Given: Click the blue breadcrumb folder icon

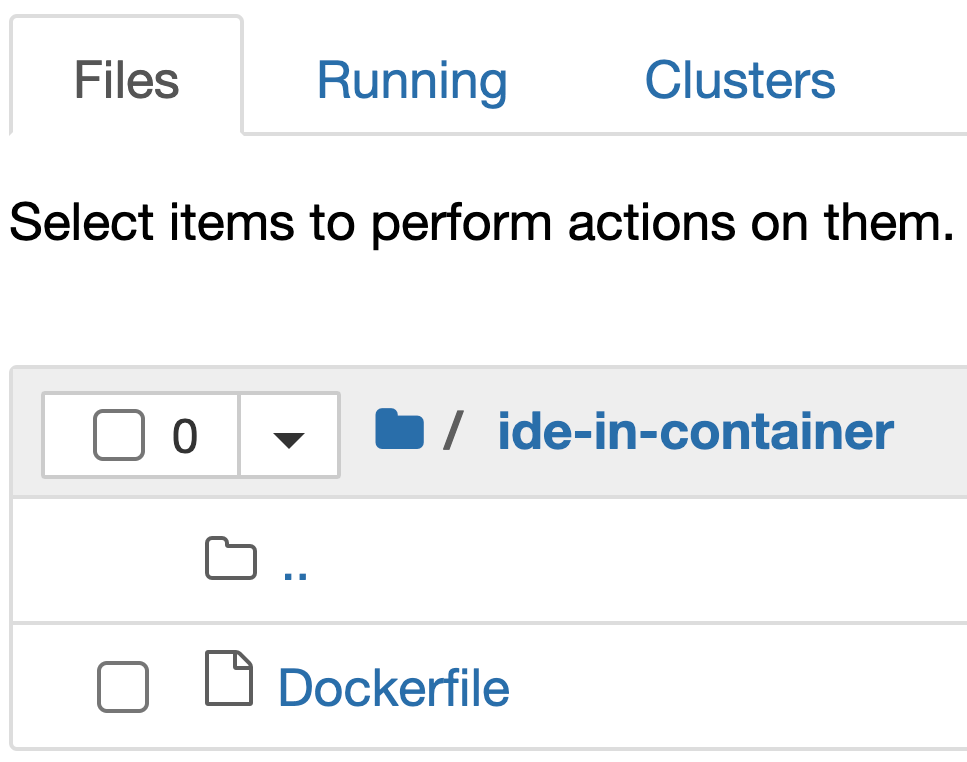Looking at the screenshot, I should 399,428.
